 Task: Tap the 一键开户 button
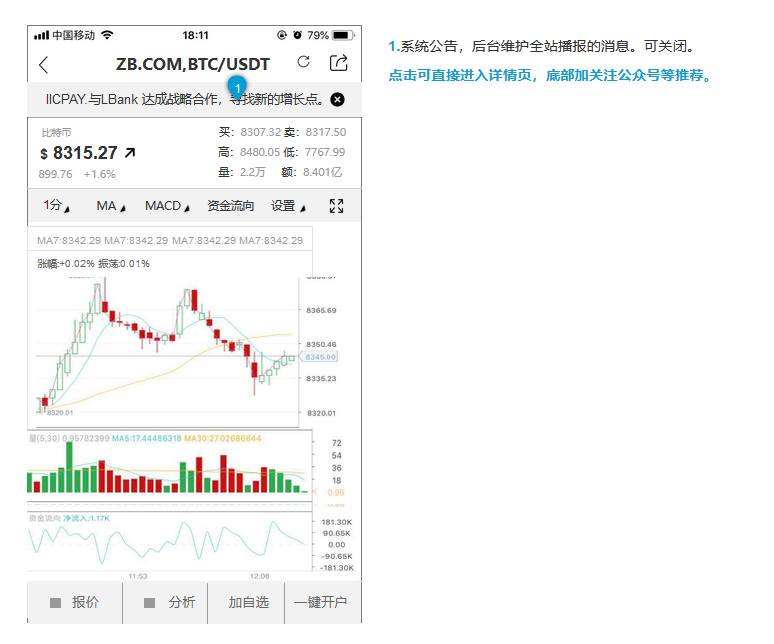point(321,602)
